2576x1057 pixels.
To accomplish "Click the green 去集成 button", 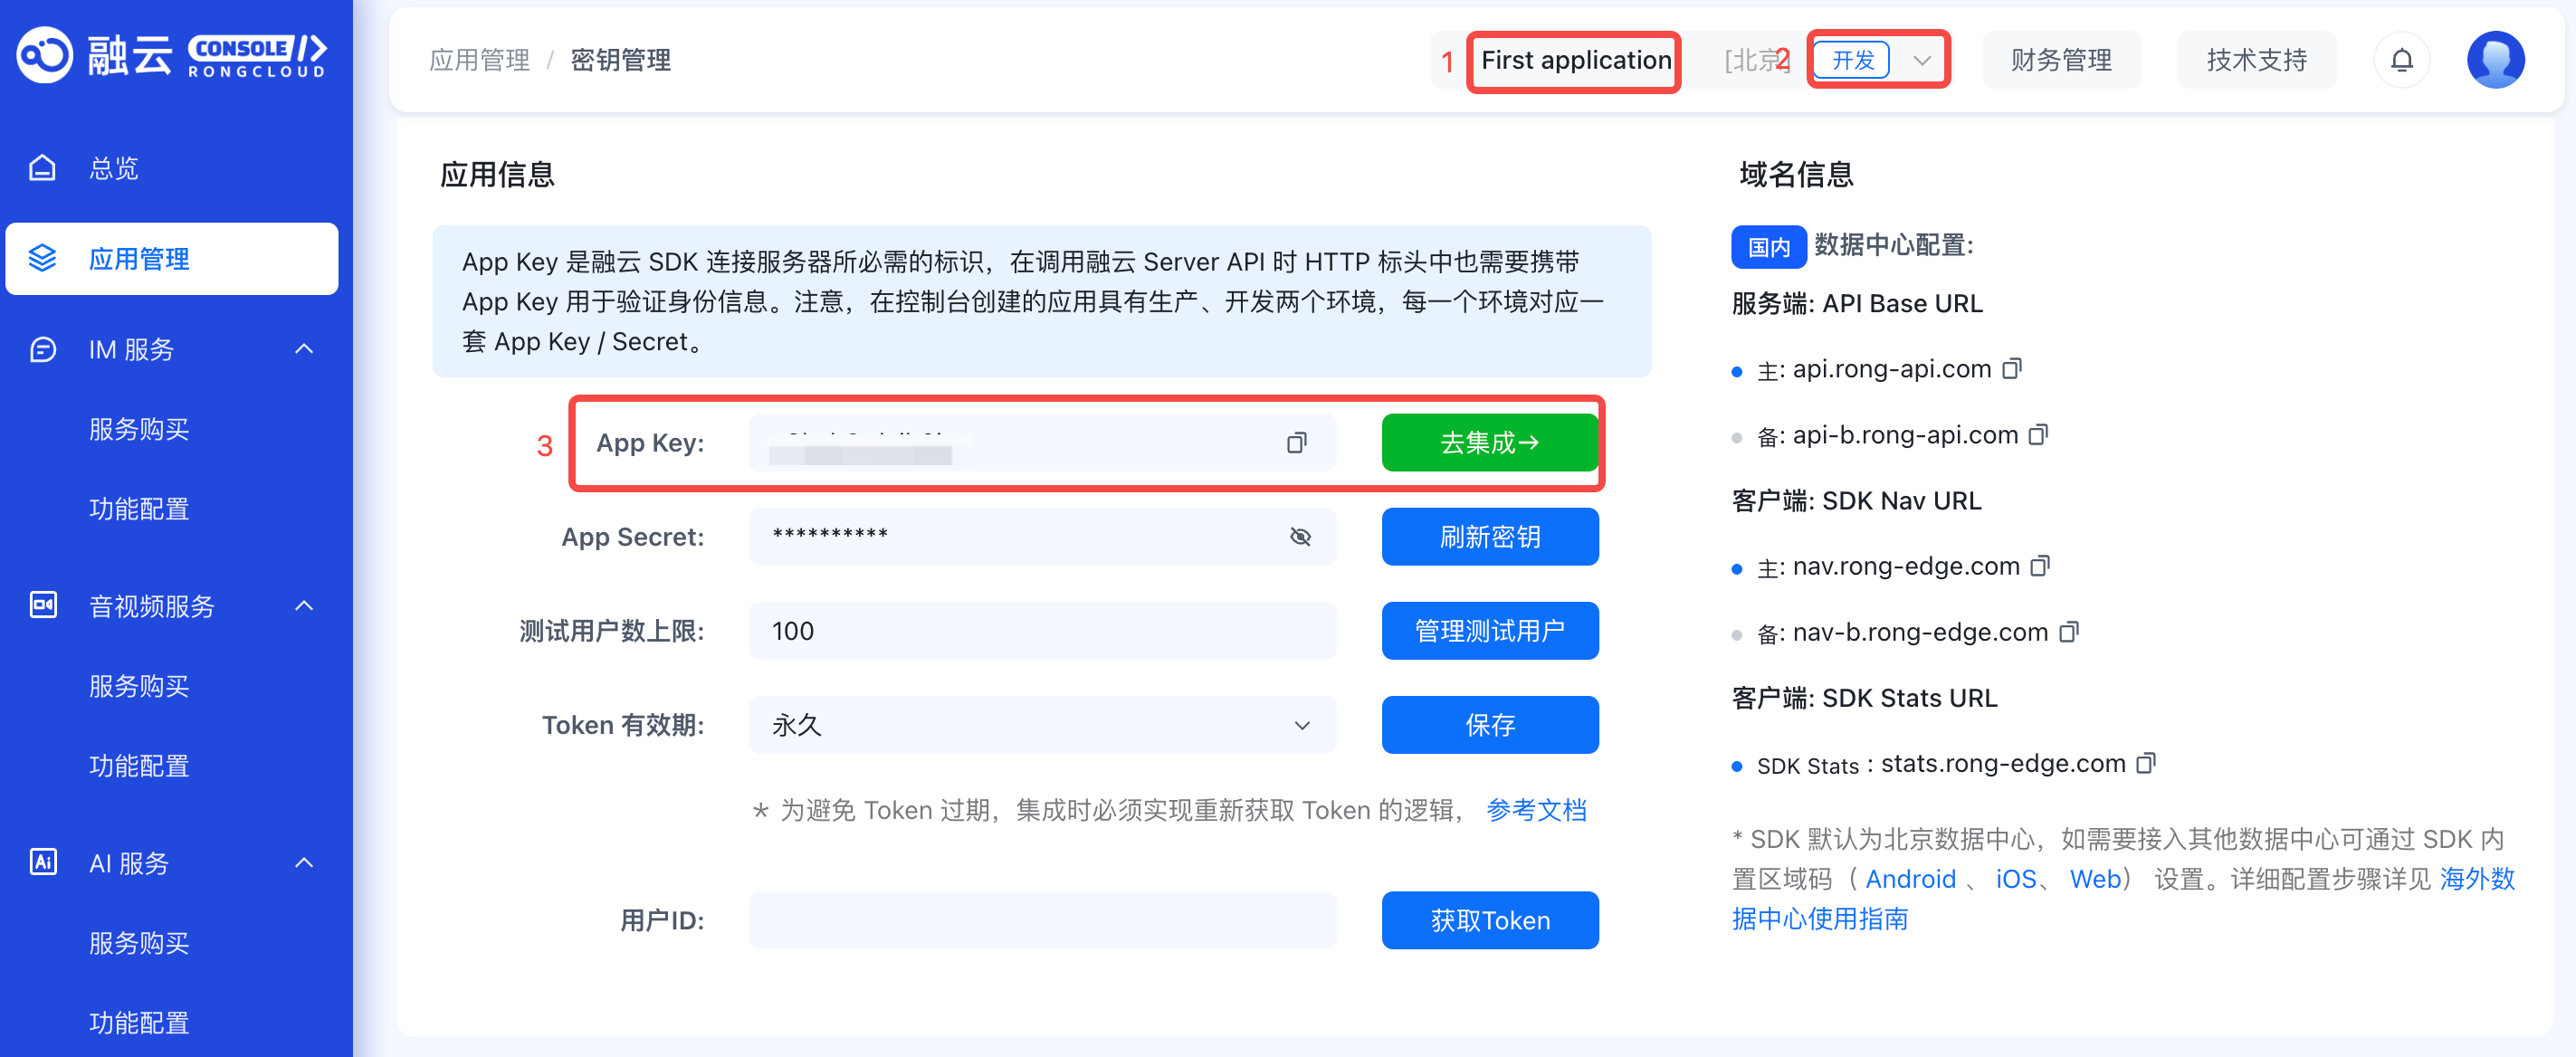I will pyautogui.click(x=1488, y=443).
